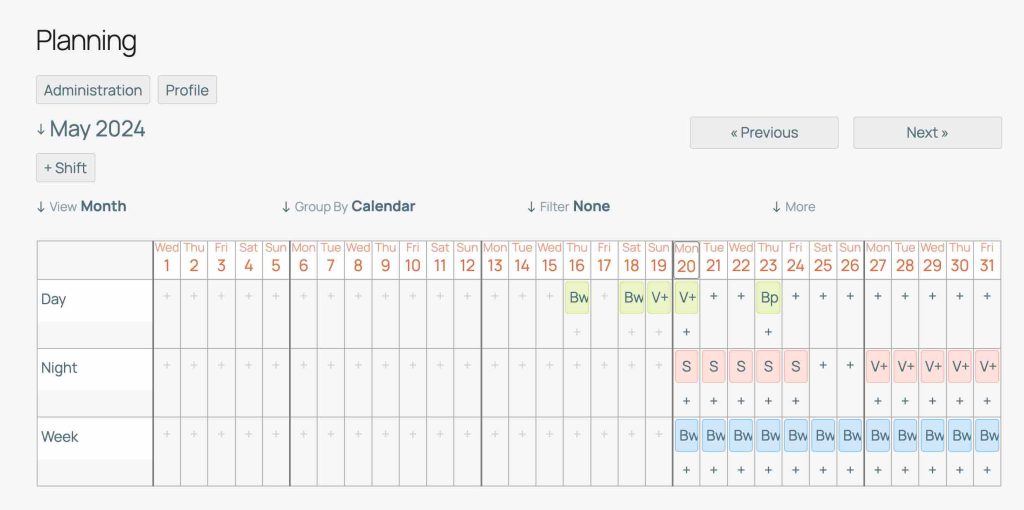This screenshot has width=1024, height=510.
Task: Expand the More options menu
Action: point(793,207)
